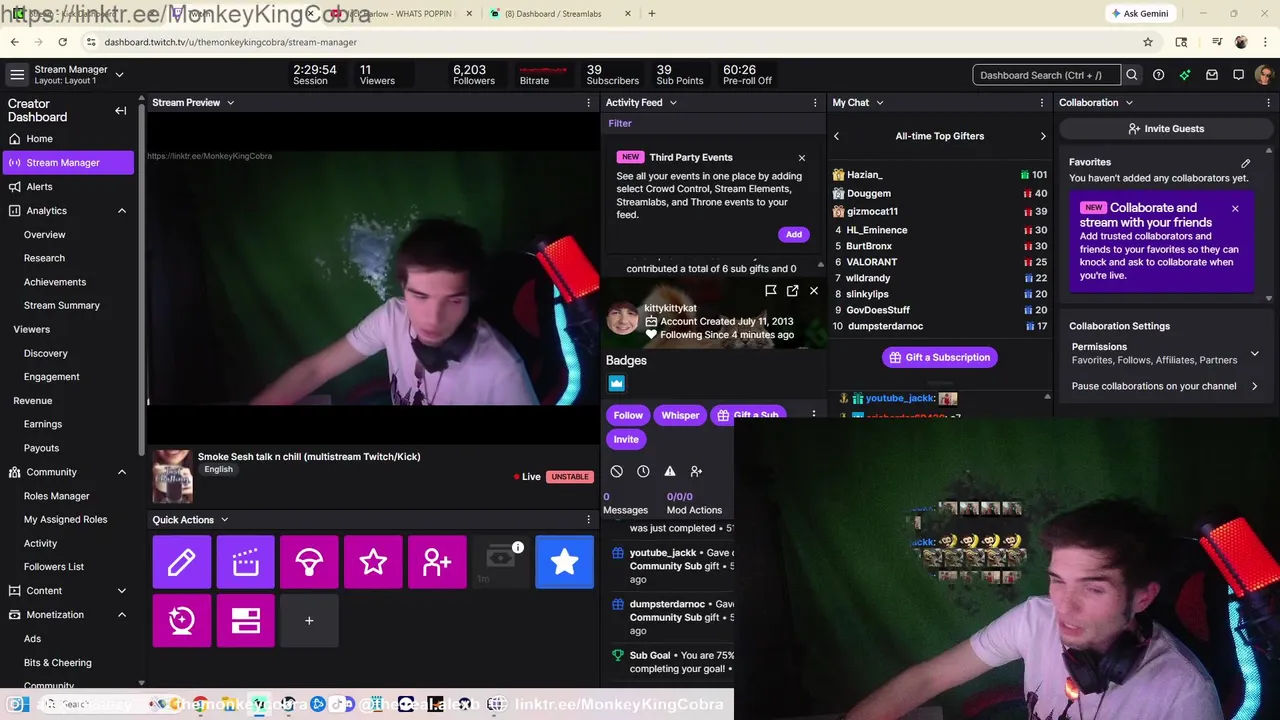The image size is (1280, 720).
Task: Expand the Collaboration dropdown chevron
Action: [1129, 102]
